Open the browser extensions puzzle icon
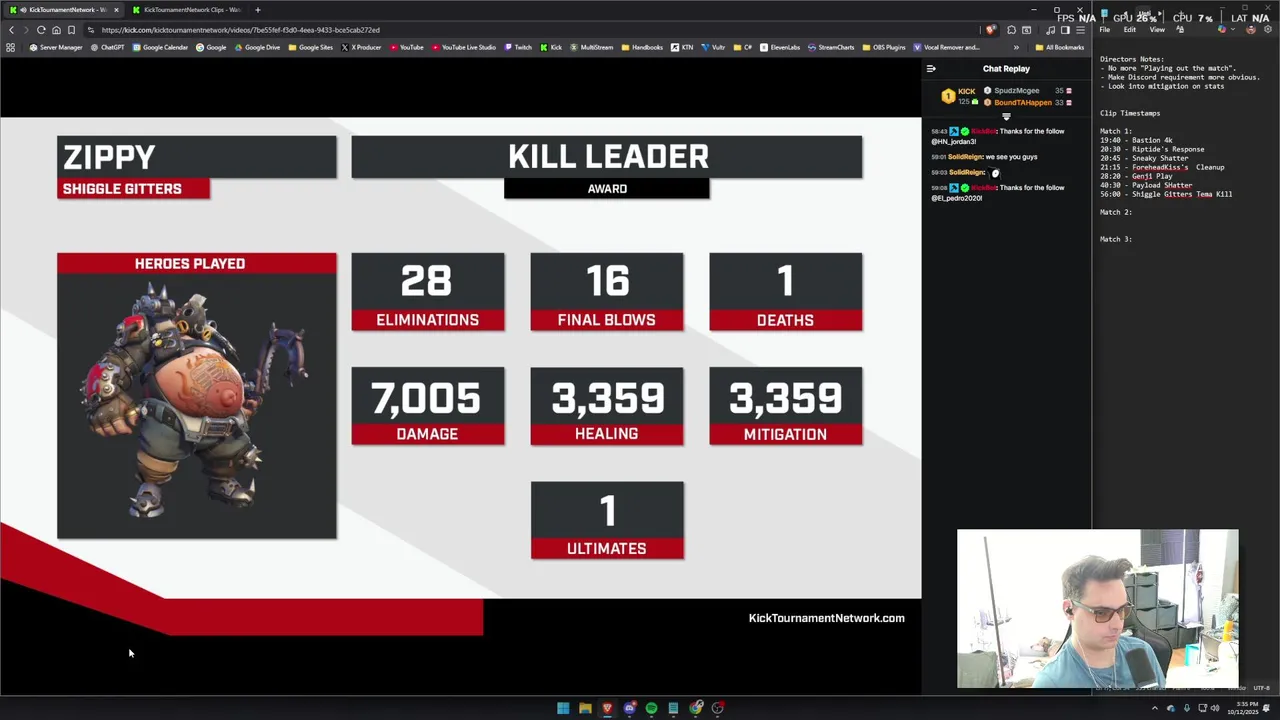Image resolution: width=1280 pixels, height=720 pixels. (1011, 30)
